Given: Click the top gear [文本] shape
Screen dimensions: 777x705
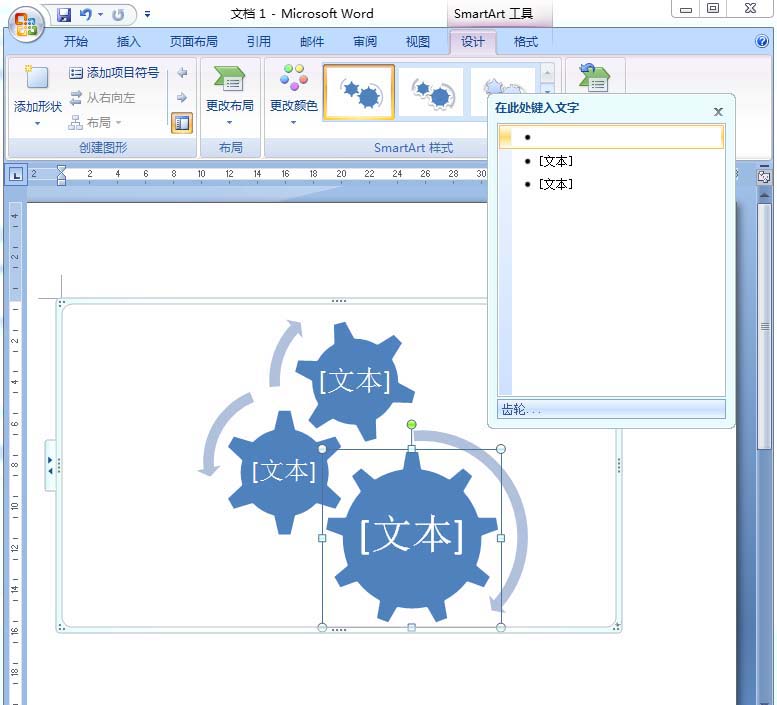Looking at the screenshot, I should tap(355, 381).
